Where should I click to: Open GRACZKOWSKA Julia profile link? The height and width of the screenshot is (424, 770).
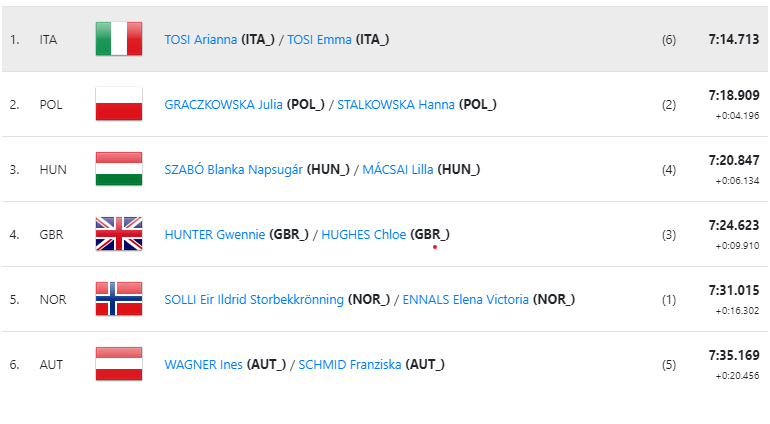[223, 105]
